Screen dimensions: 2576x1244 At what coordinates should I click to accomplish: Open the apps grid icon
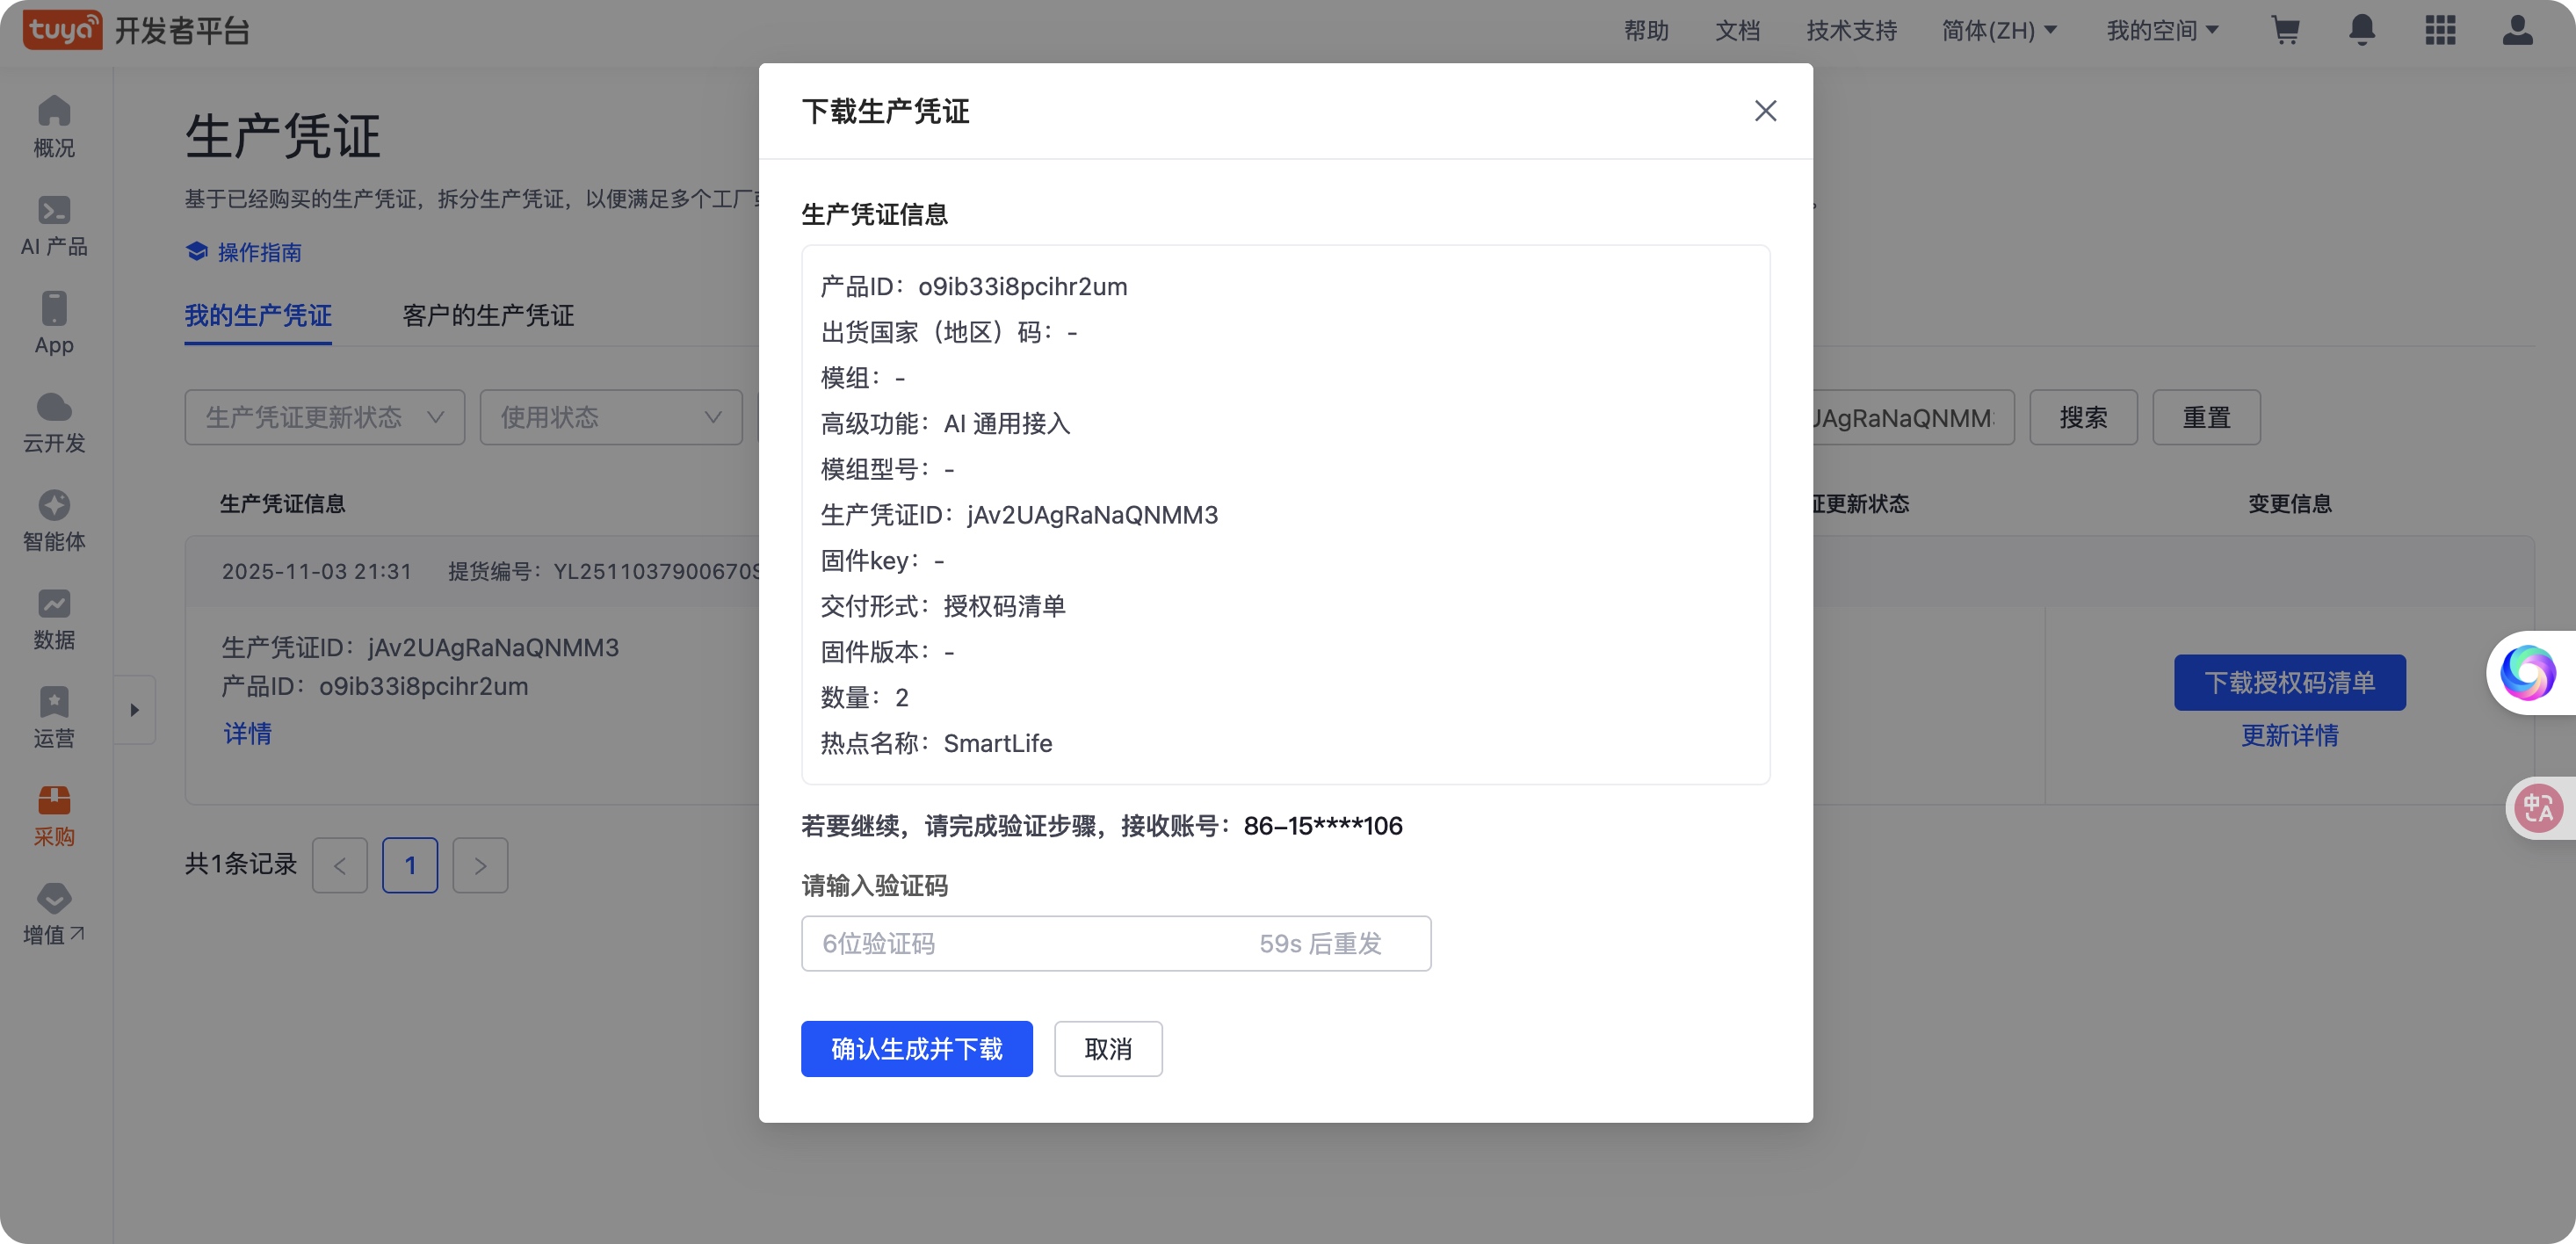coord(2440,30)
